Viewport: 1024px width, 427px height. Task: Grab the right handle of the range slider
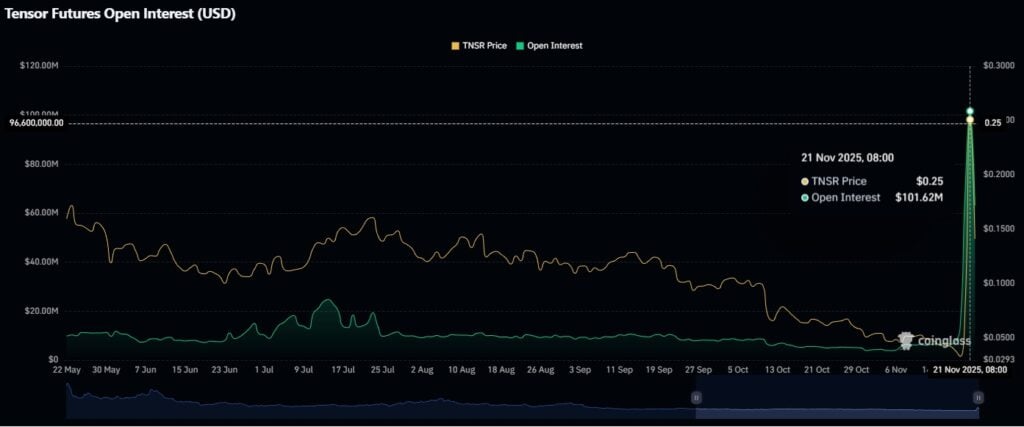pyautogui.click(x=977, y=398)
